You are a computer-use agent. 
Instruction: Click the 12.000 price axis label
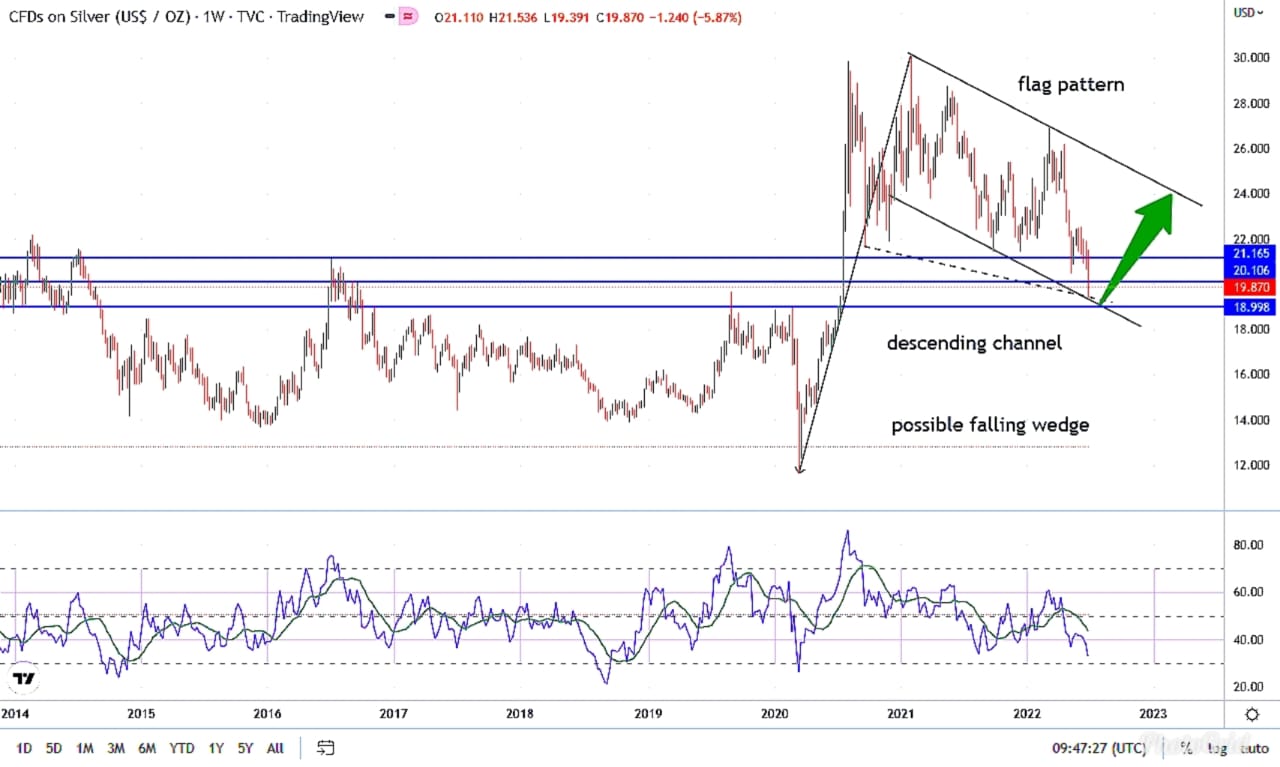click(1252, 465)
